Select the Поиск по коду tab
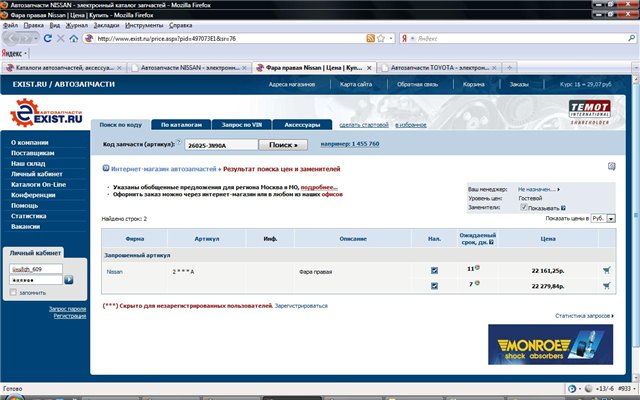The width and height of the screenshot is (640, 400). (120, 125)
